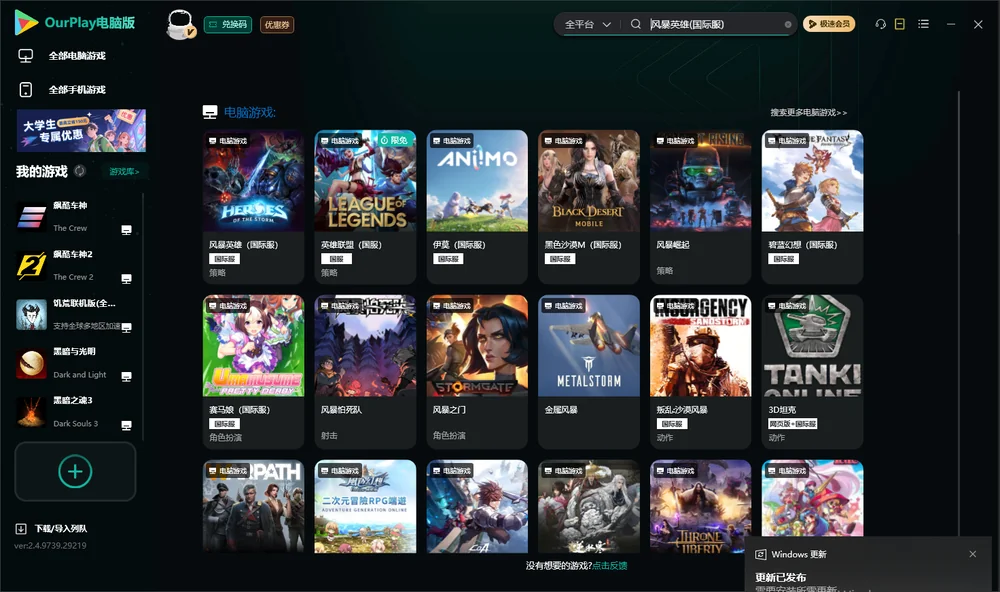Click the yellow mini-mode window icon
The image size is (1000, 592).
coord(900,24)
